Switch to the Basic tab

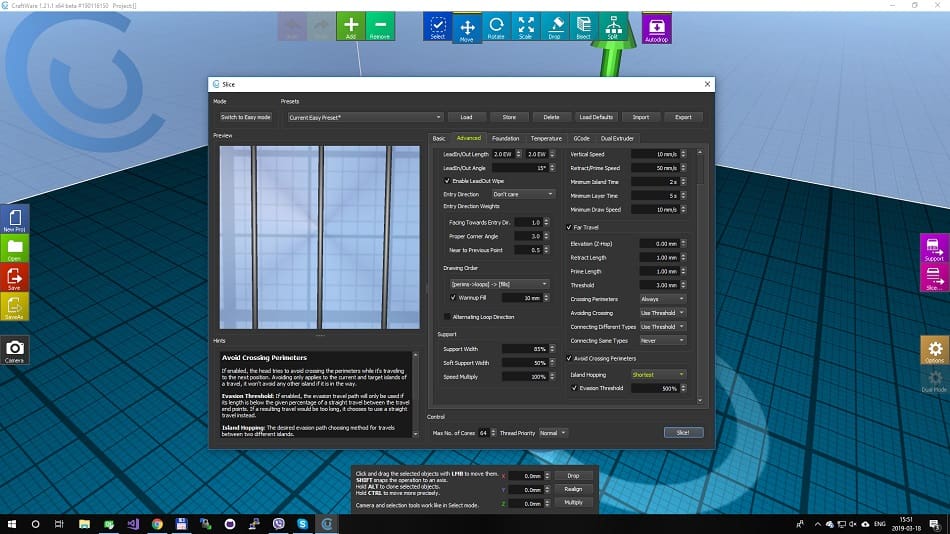[x=439, y=138]
